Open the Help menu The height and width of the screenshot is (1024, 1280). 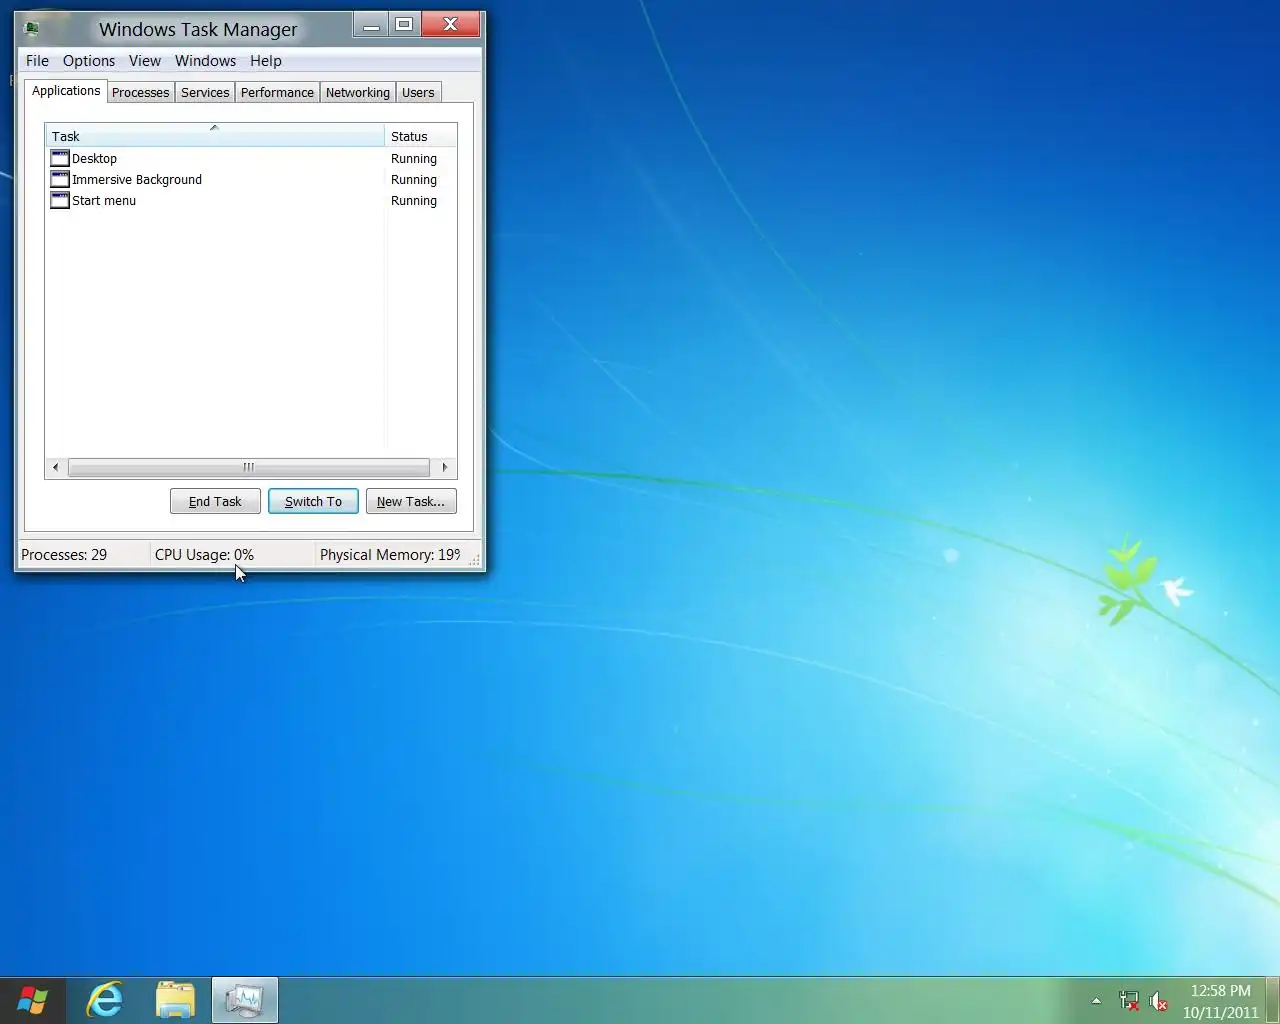(266, 61)
